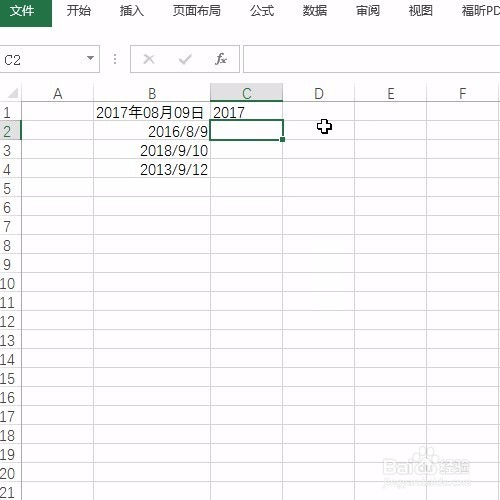Click the formula bar confirm checkmark icon
The height and width of the screenshot is (500, 500).
pyautogui.click(x=185, y=59)
